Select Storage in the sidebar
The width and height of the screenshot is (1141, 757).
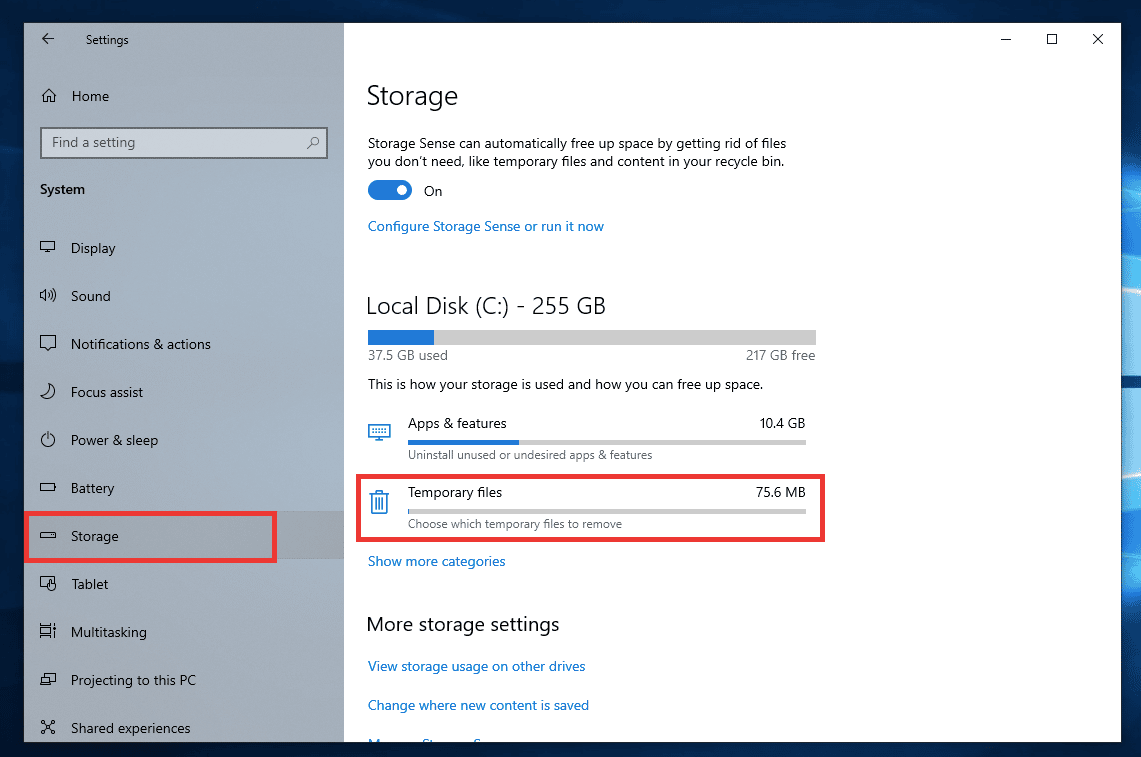pos(183,536)
